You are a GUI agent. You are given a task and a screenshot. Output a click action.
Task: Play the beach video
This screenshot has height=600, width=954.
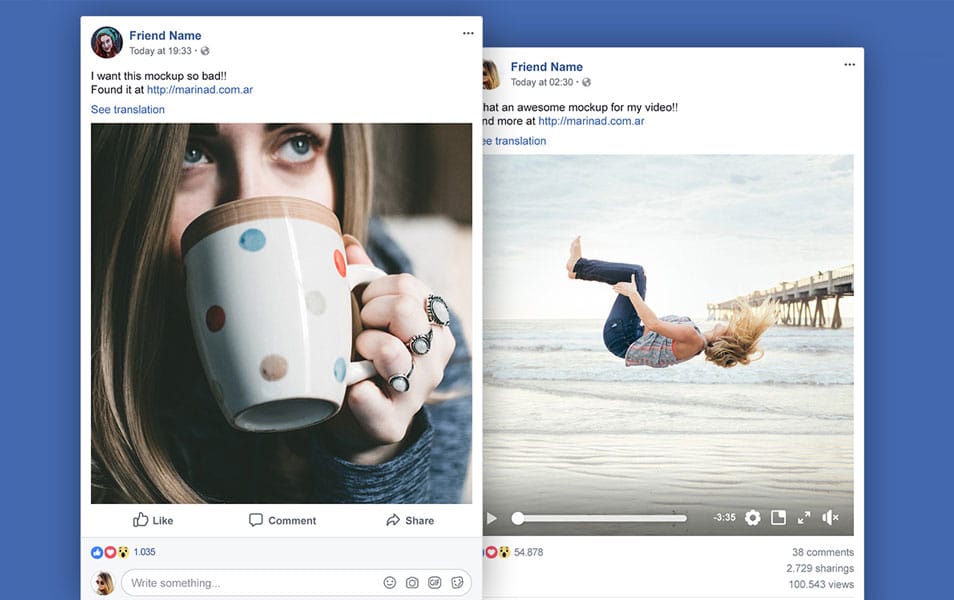click(x=491, y=518)
